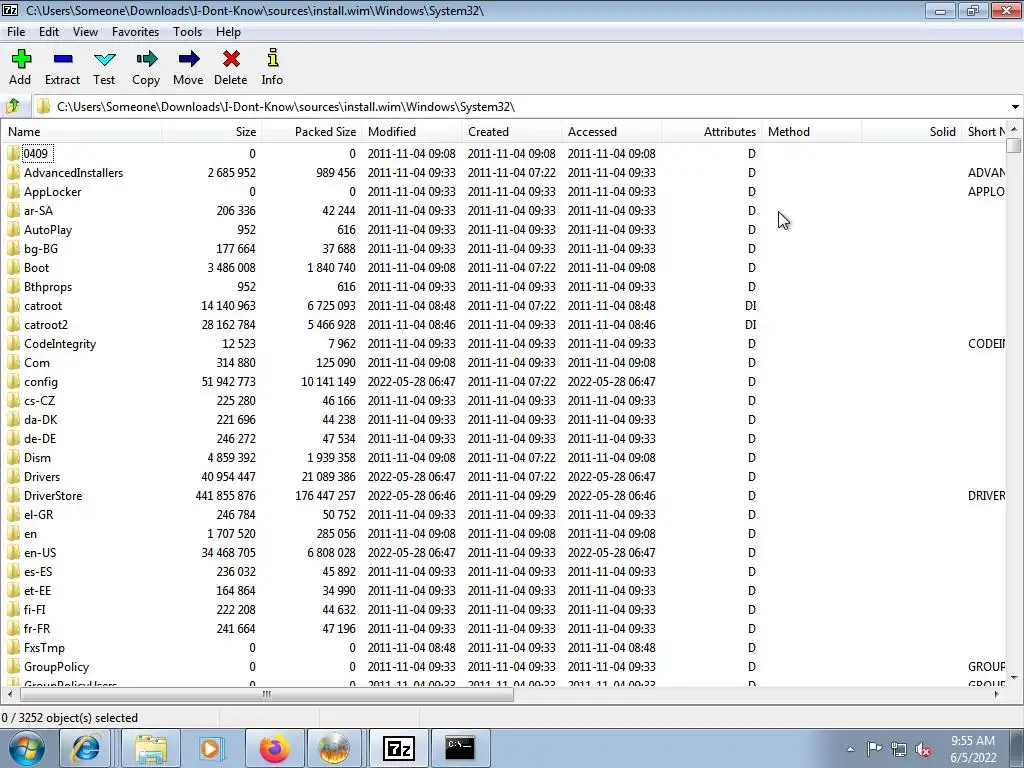Screen dimensions: 1024x768
Task: Select the bg-BG folder name
Action: (40, 248)
